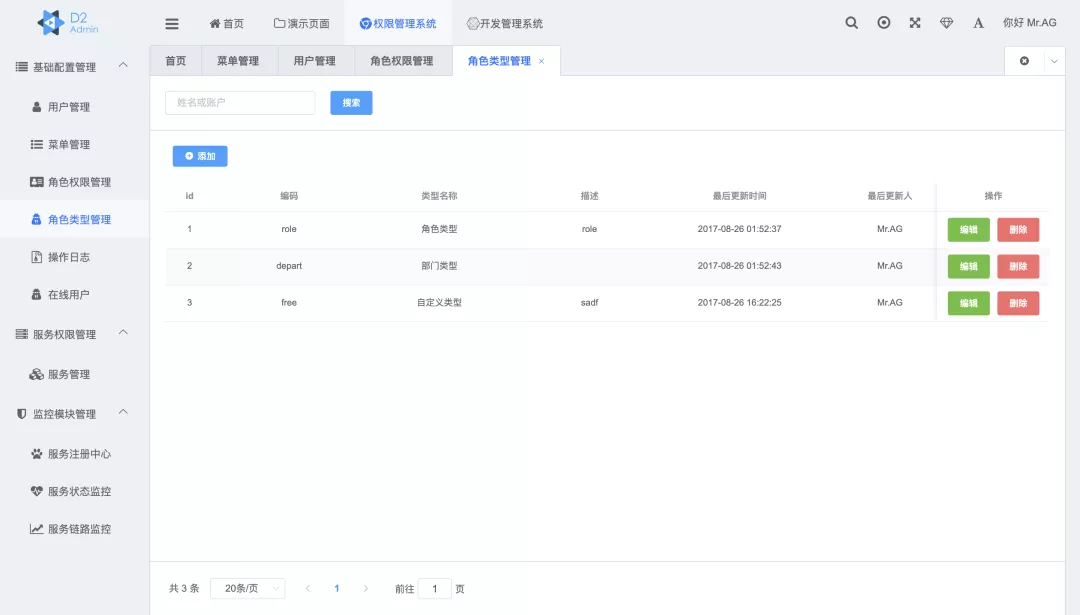Toggle fullscreen with the expand arrows icon

coord(914,22)
